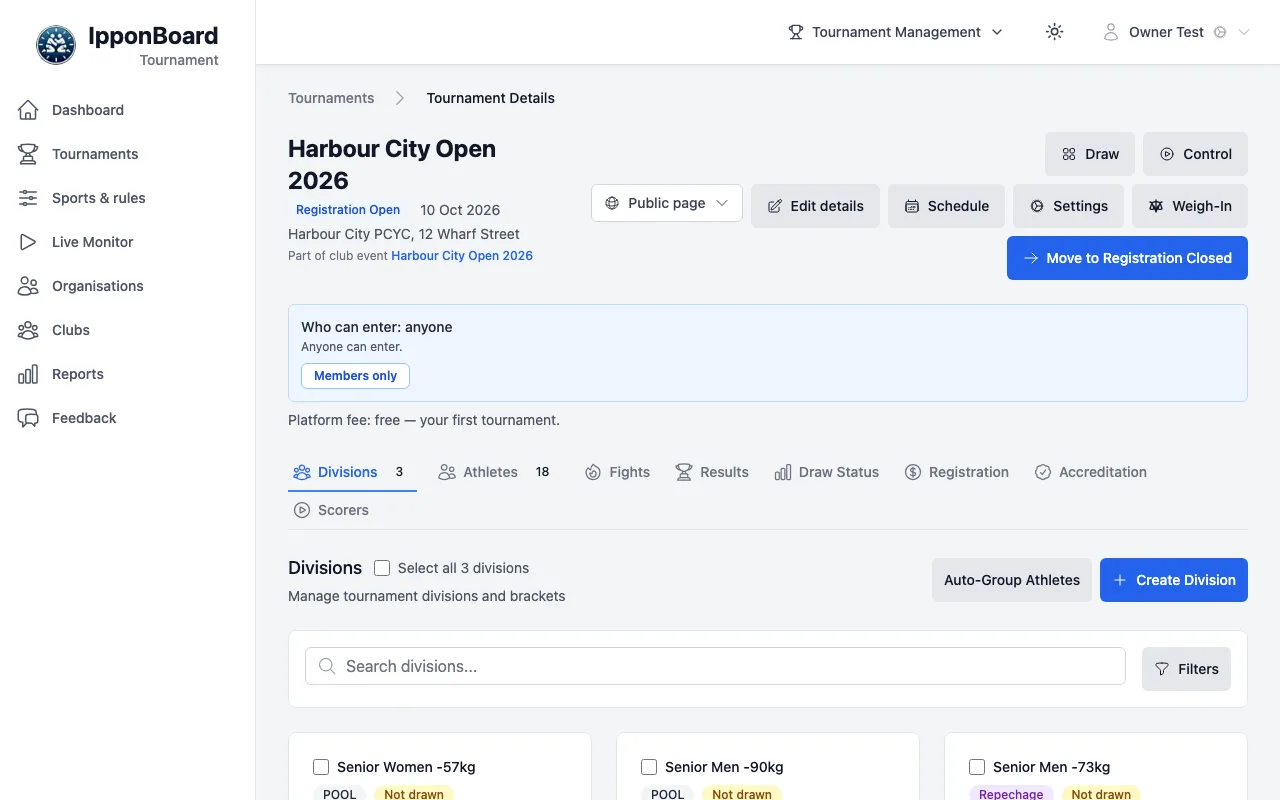The width and height of the screenshot is (1280, 800).
Task: Click the 'Platform fee: free' notice text
Action: (x=424, y=420)
